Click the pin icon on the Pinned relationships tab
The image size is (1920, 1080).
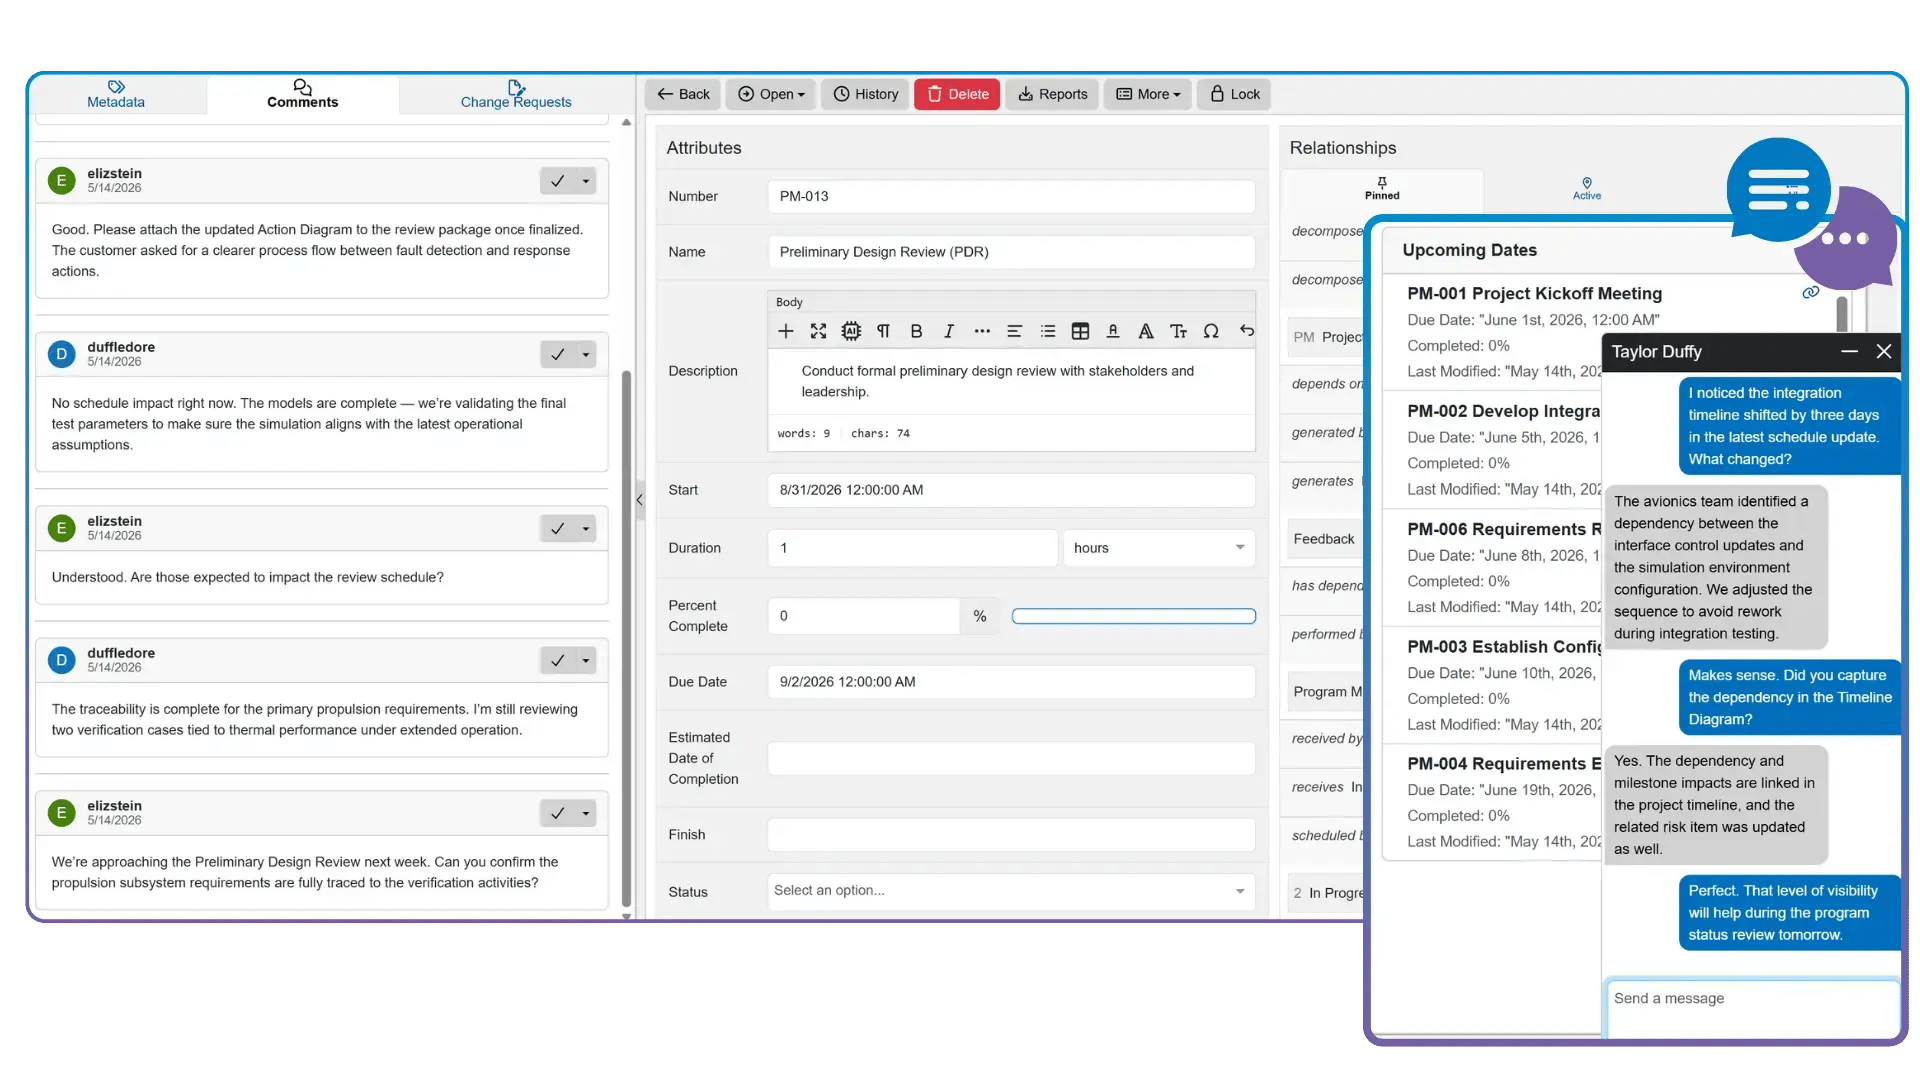1382,182
